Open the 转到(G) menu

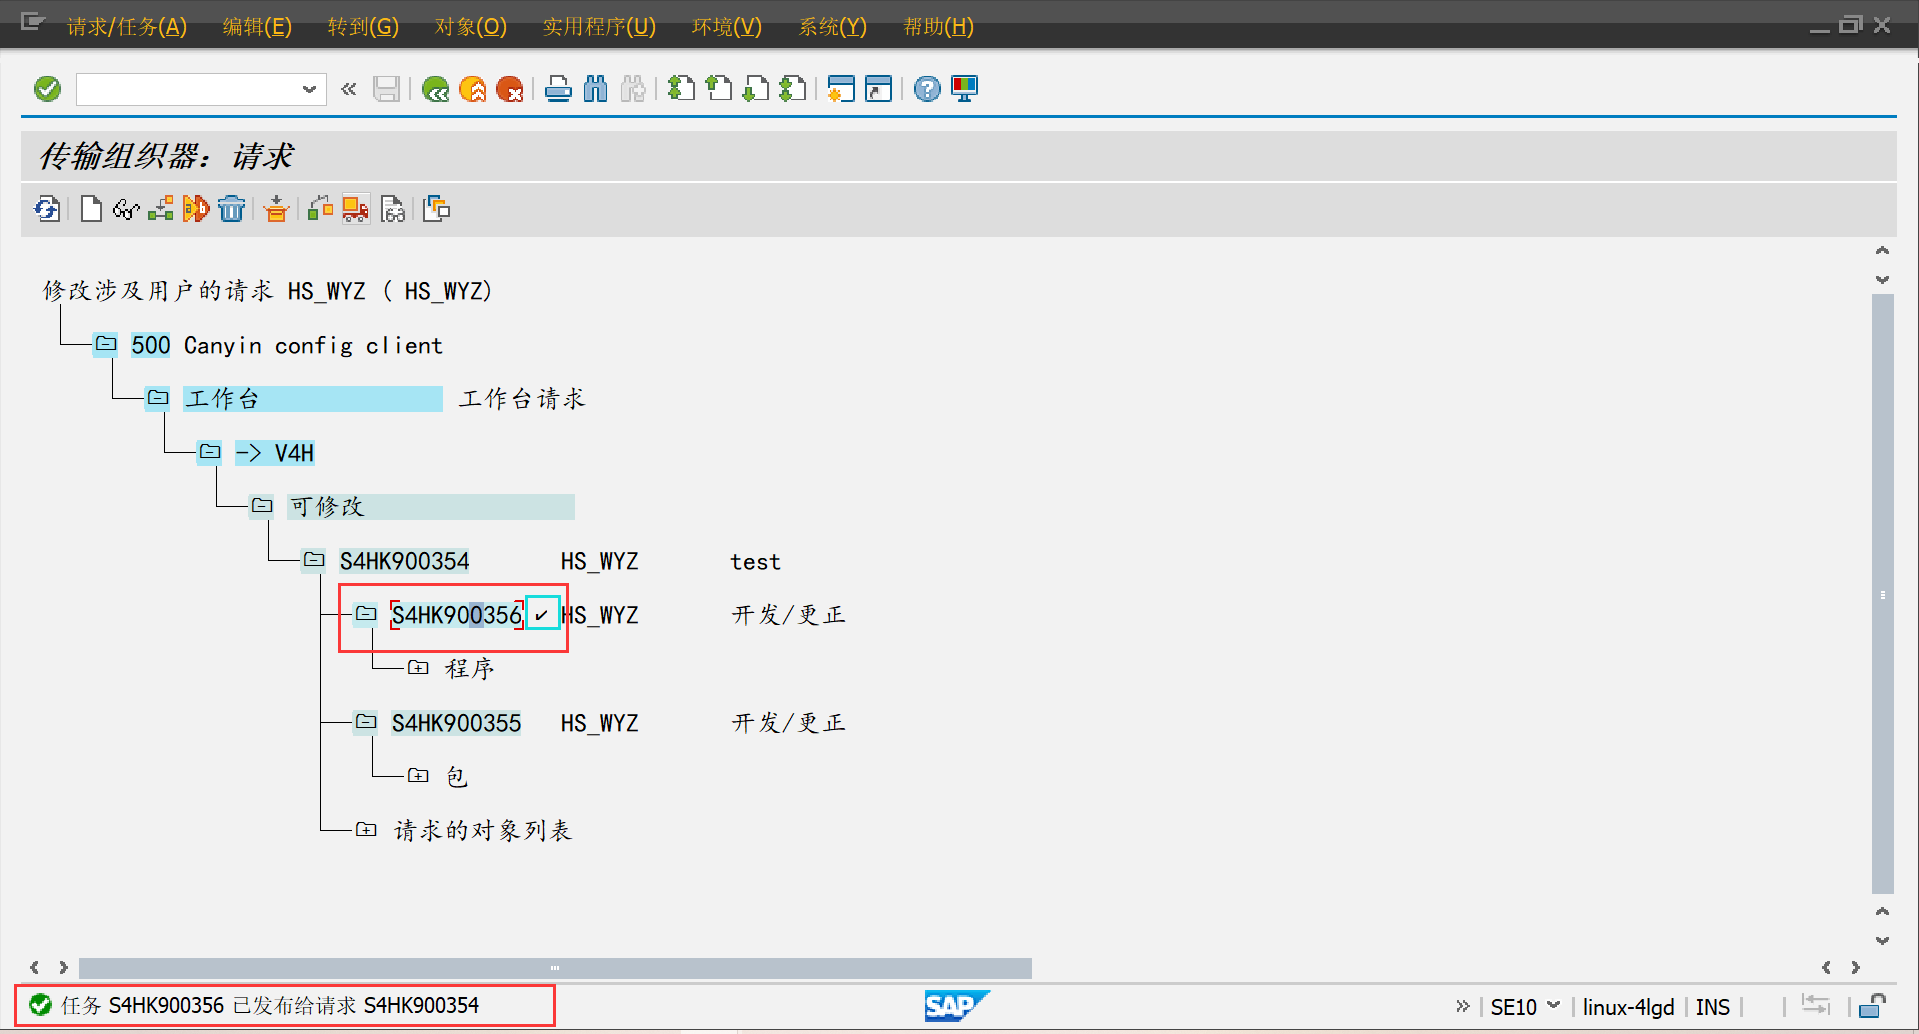[363, 26]
